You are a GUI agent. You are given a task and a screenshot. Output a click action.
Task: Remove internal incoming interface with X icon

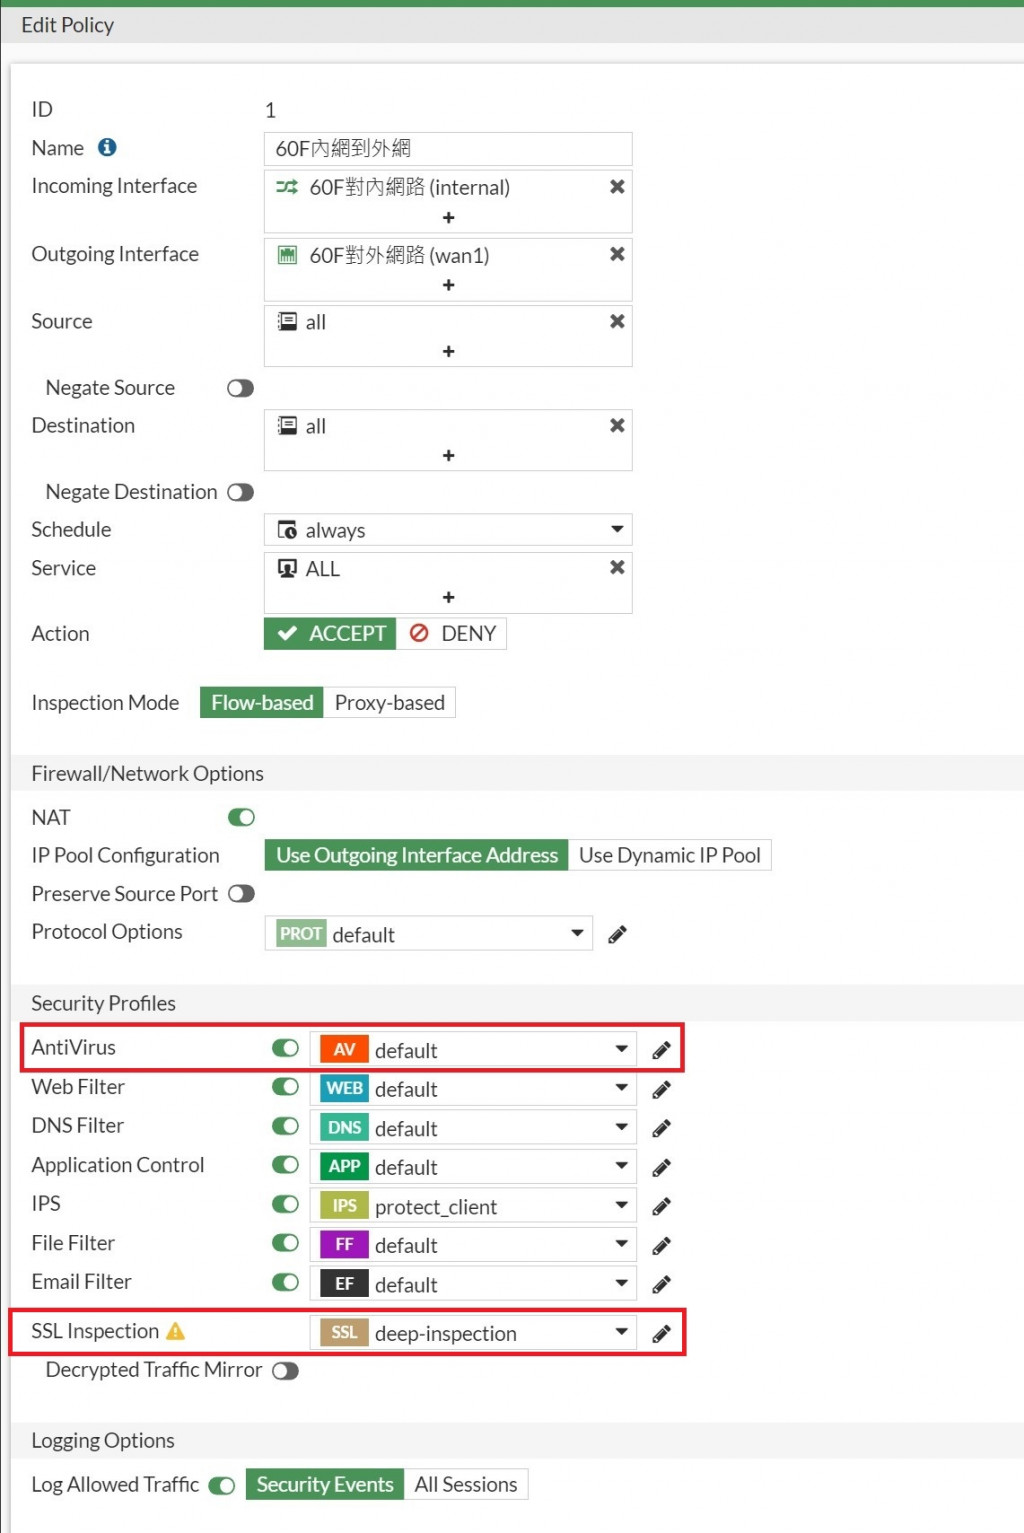(x=617, y=187)
